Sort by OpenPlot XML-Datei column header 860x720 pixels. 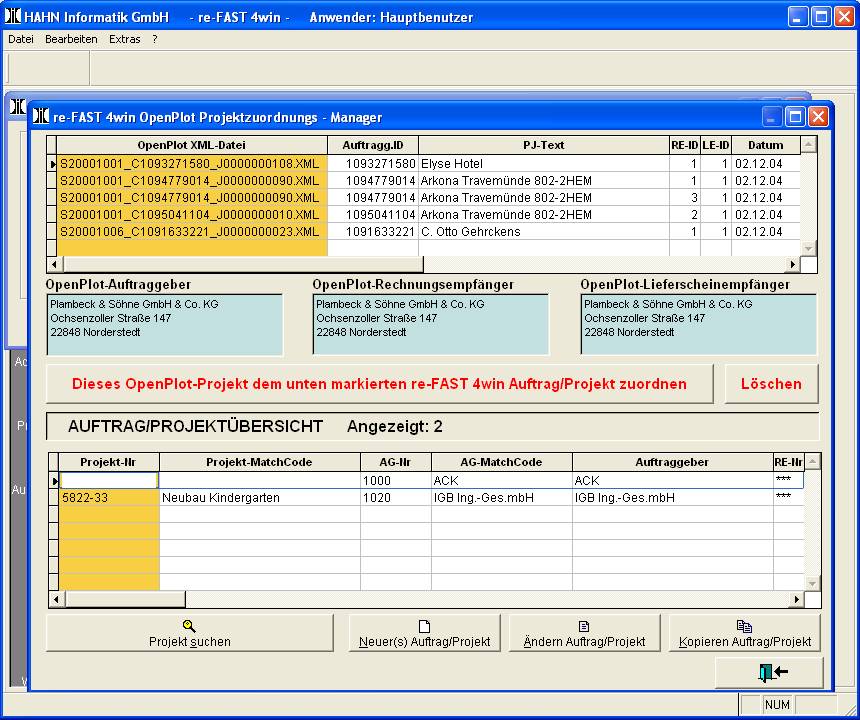(191, 145)
